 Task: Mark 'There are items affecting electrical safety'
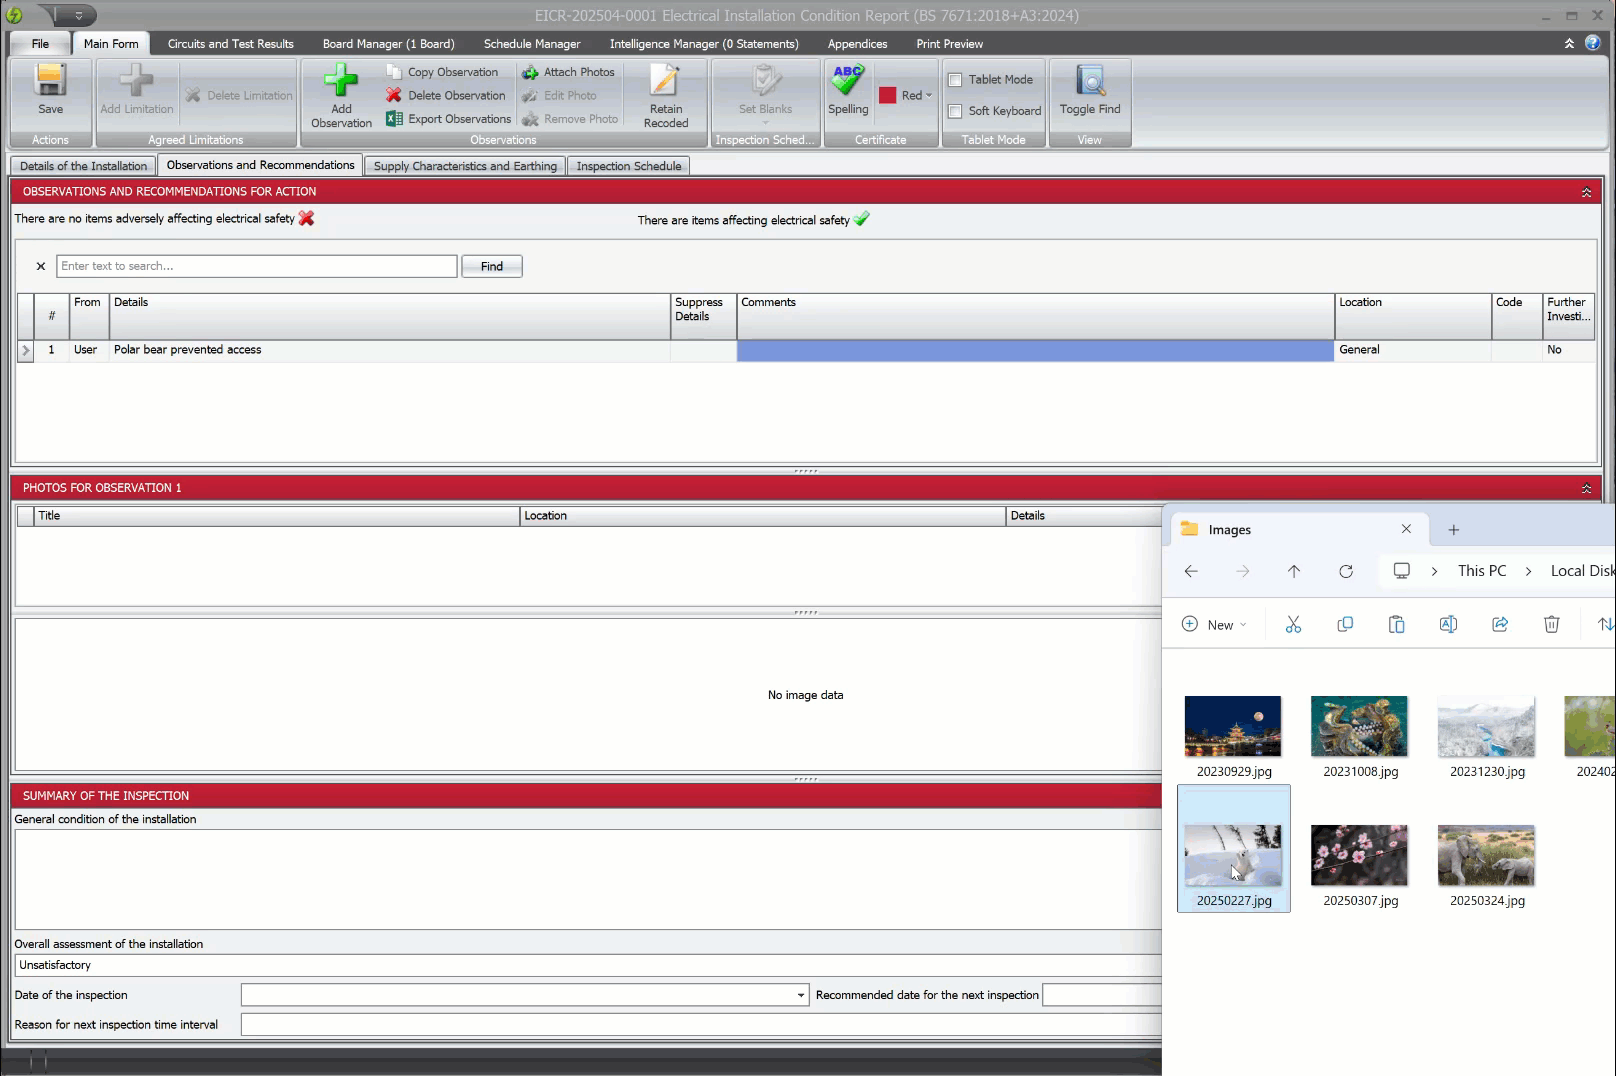[861, 219]
